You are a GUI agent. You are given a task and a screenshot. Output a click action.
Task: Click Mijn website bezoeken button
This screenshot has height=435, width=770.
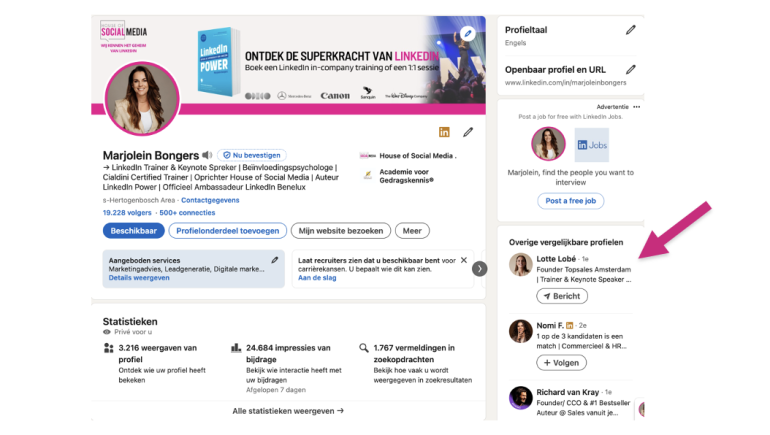click(341, 231)
